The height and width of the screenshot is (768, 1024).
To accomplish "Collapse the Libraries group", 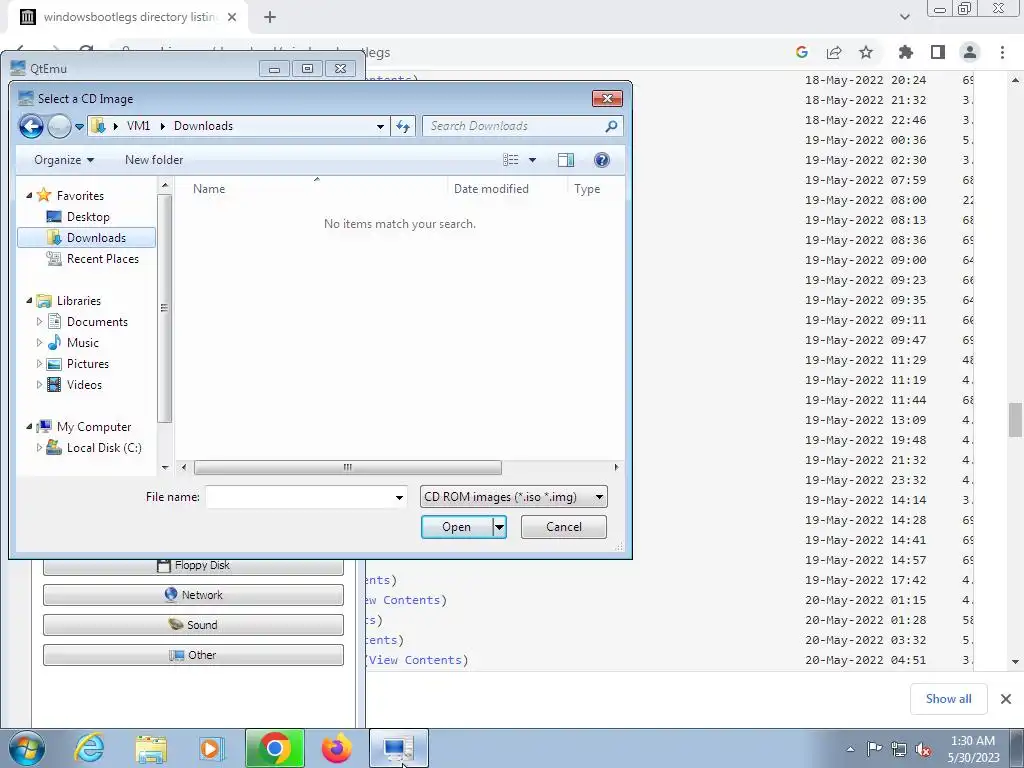I will pyautogui.click(x=29, y=300).
